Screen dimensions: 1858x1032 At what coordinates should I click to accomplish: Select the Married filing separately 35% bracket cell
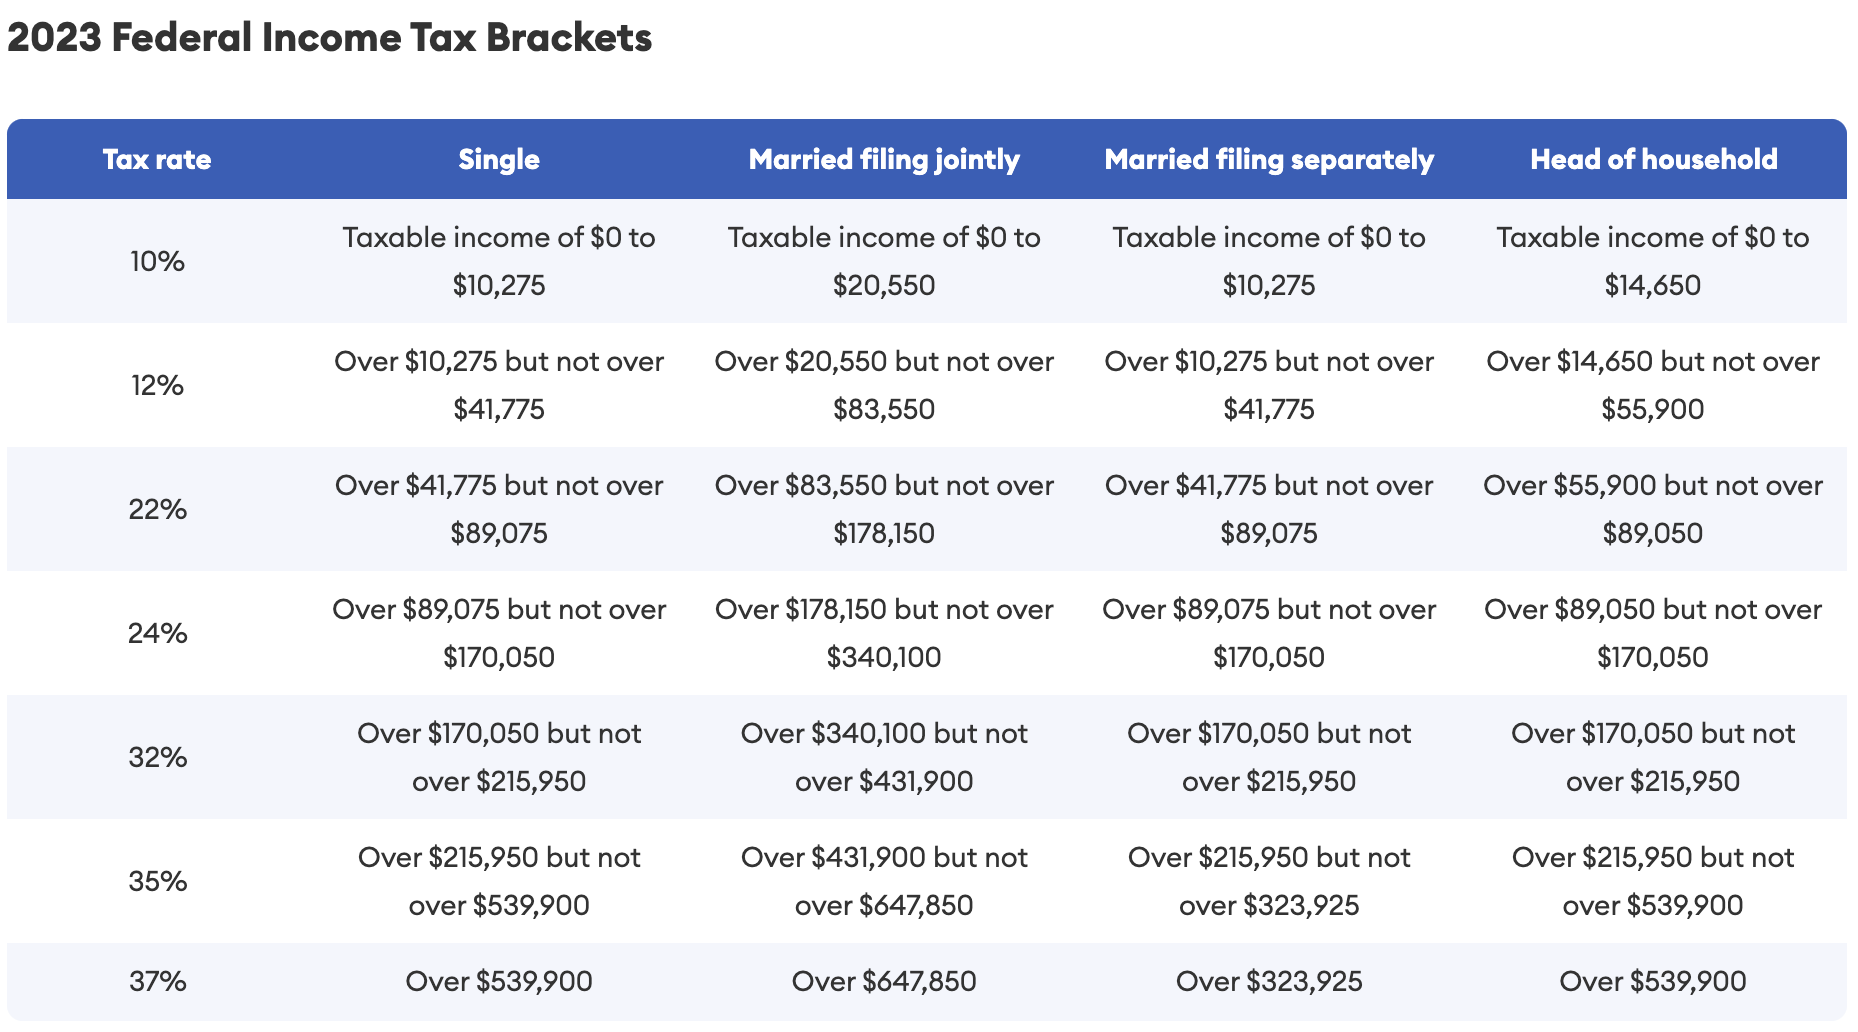click(1269, 882)
